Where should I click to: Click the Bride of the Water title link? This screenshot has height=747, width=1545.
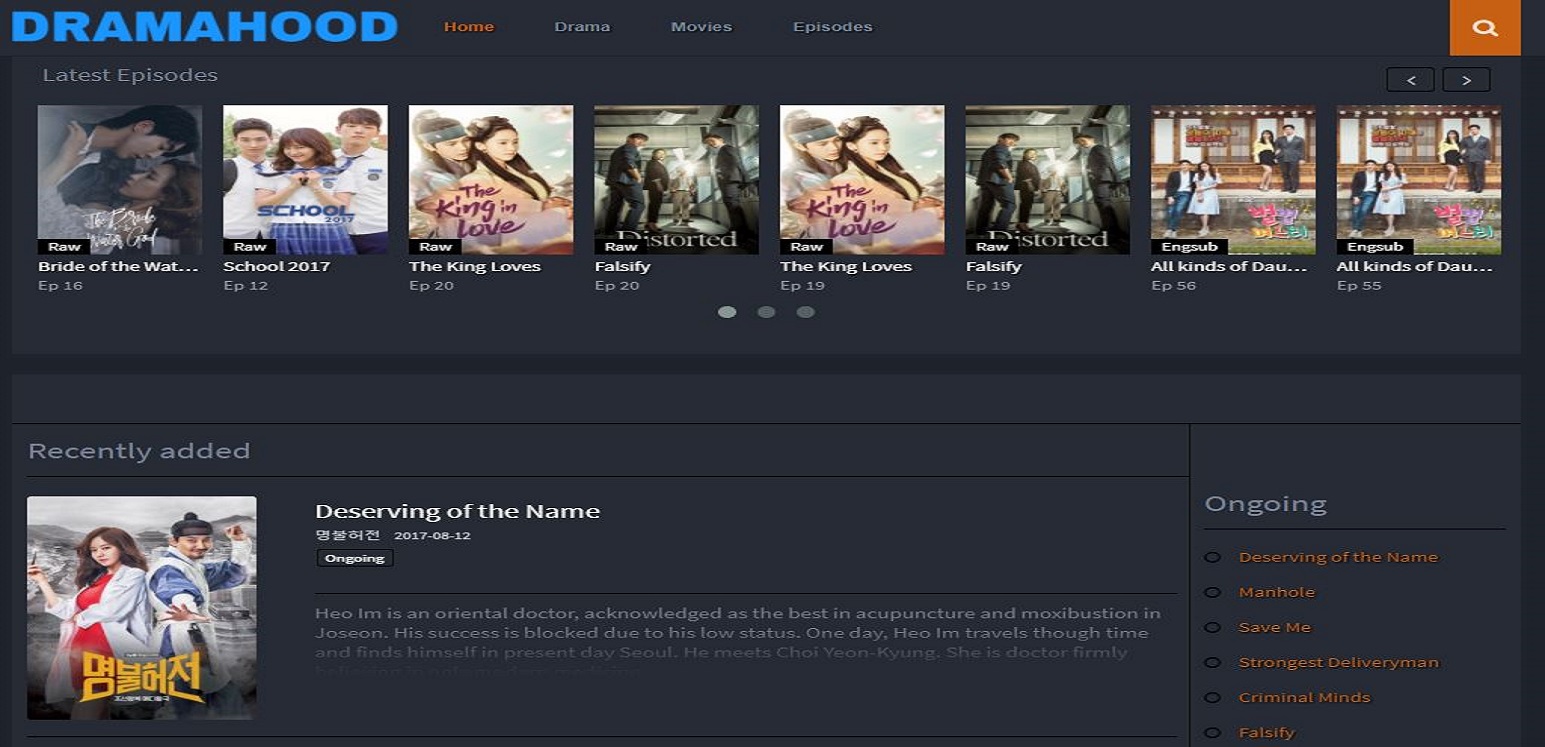pos(118,267)
